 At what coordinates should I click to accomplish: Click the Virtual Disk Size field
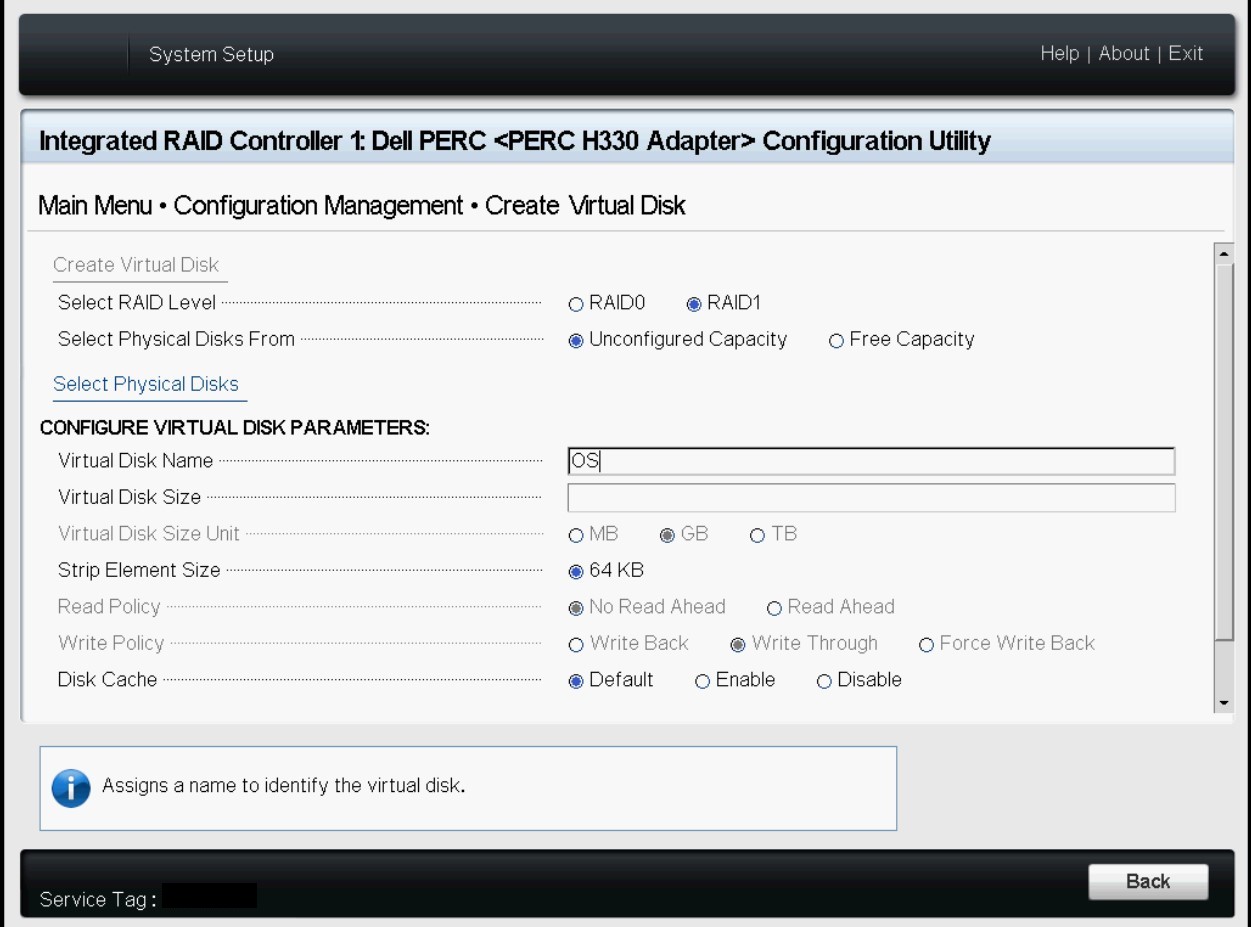point(871,498)
